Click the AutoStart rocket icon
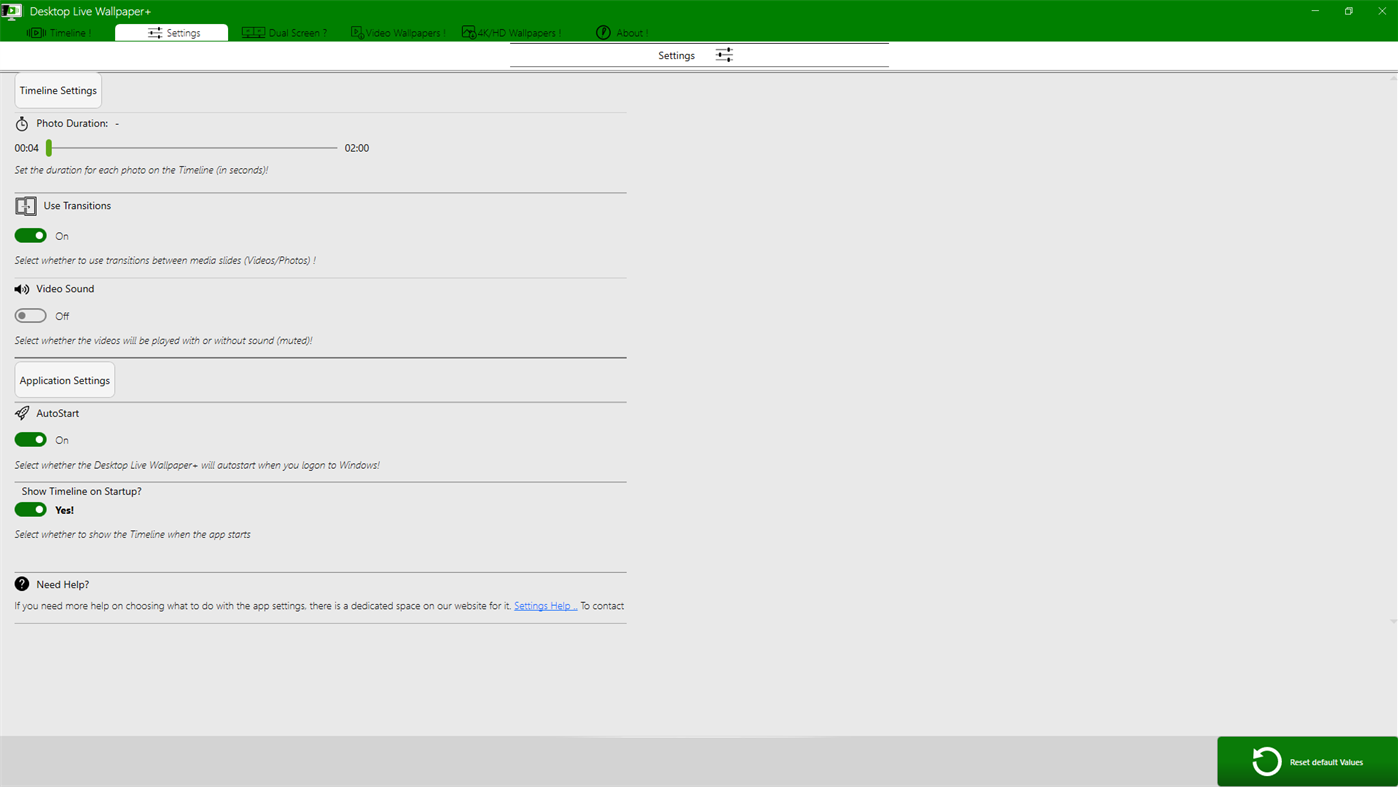Image resolution: width=1398 pixels, height=787 pixels. 20,412
